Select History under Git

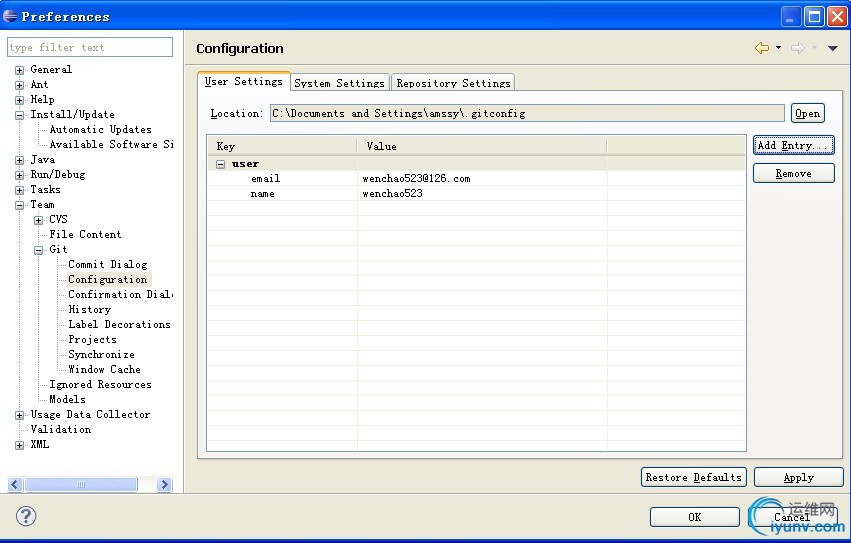tap(90, 310)
